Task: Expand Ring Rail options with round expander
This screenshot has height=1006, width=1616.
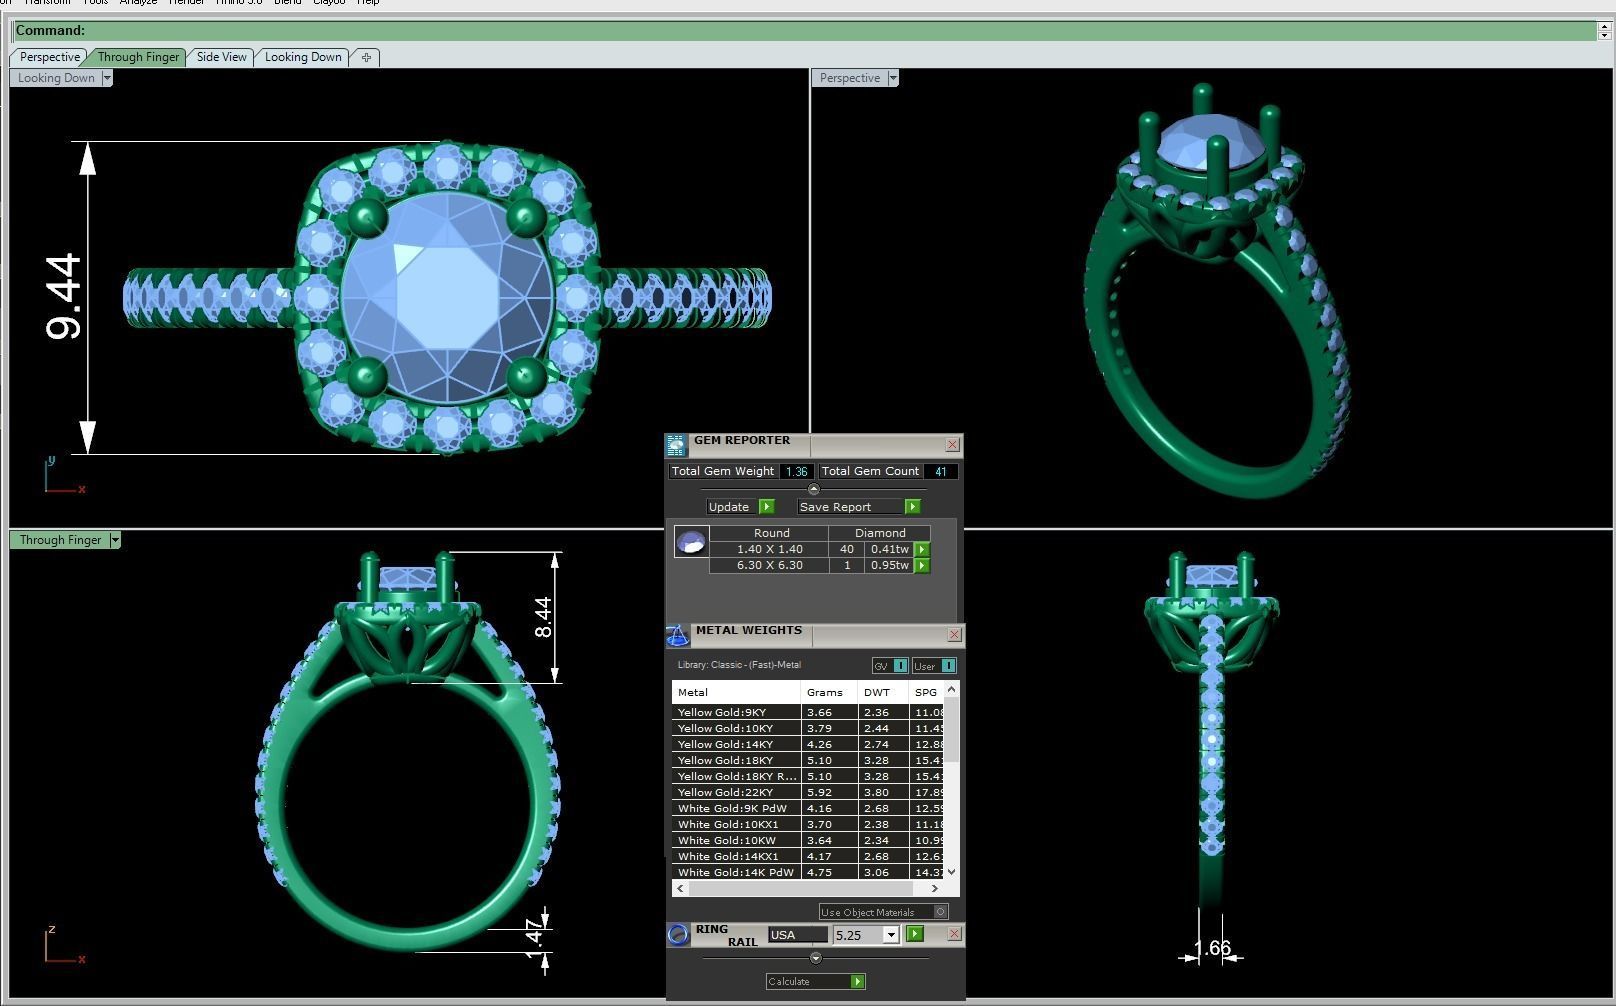Action: tap(815, 958)
